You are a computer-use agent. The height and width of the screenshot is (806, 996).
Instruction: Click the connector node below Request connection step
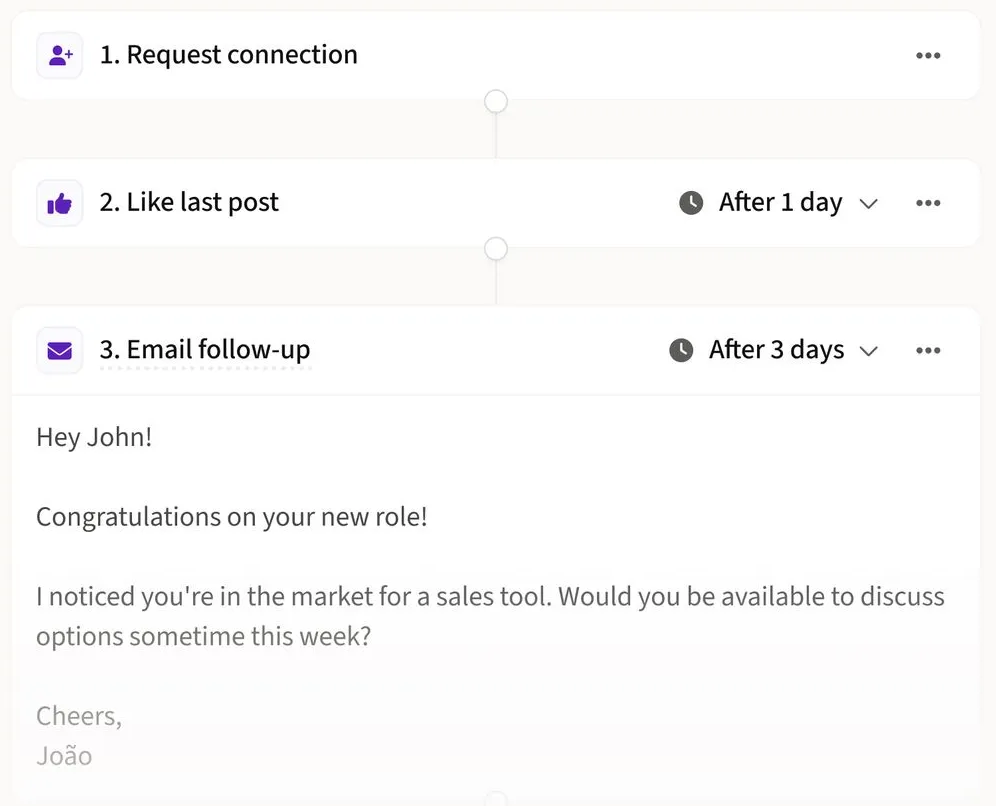496,101
